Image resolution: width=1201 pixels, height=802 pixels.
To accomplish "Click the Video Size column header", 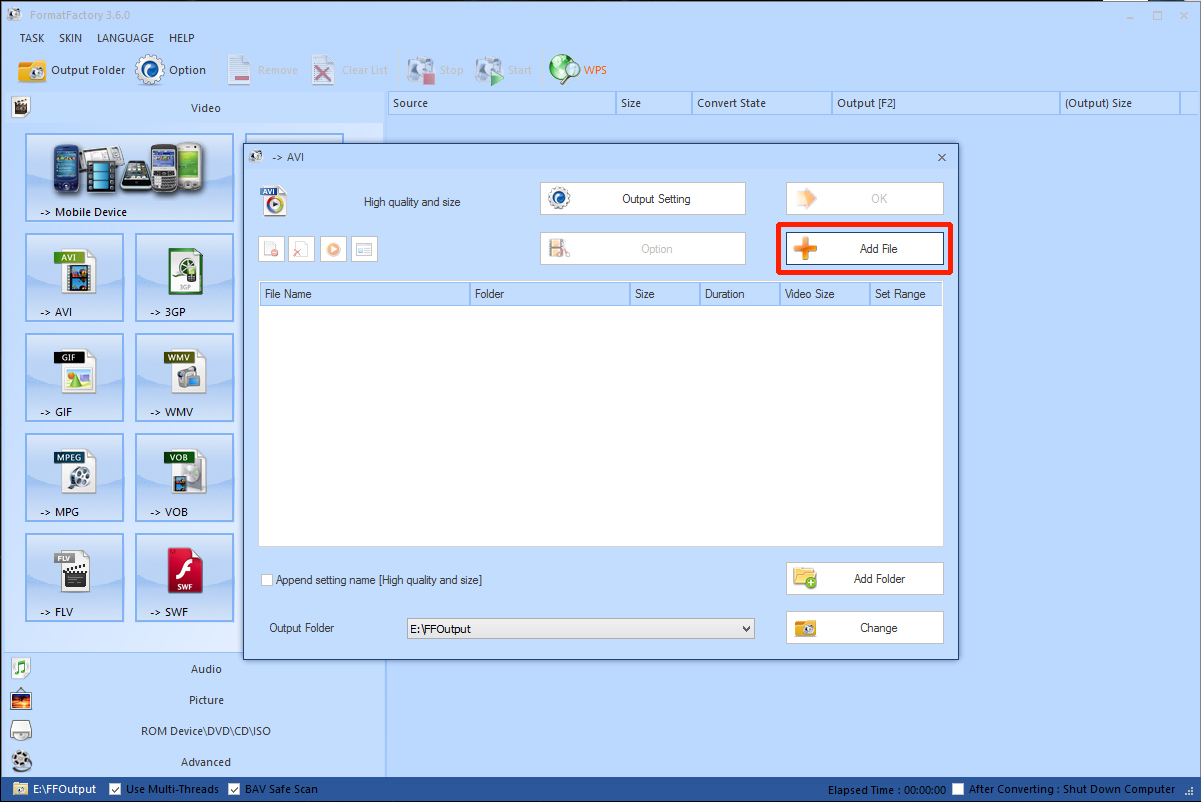I will 825,294.
